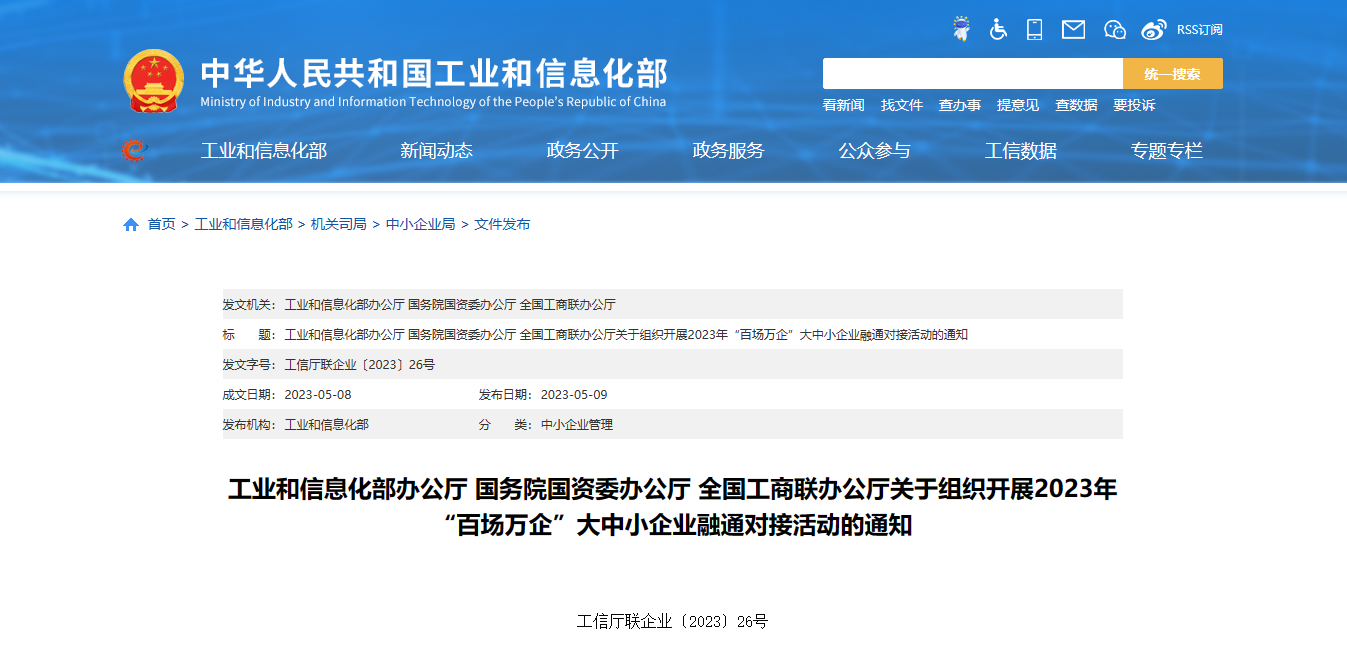Open the wheelchair accessibility mode icon

[998, 29]
